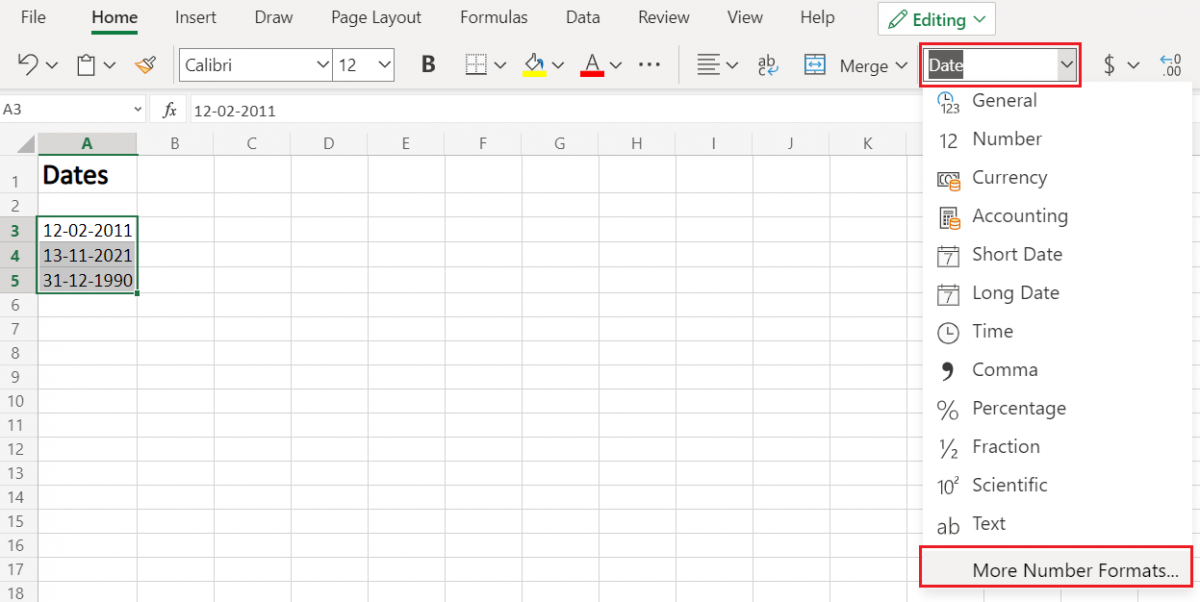Screen dimensions: 1200x602
Task: Click the Undo icon
Action: tap(26, 64)
